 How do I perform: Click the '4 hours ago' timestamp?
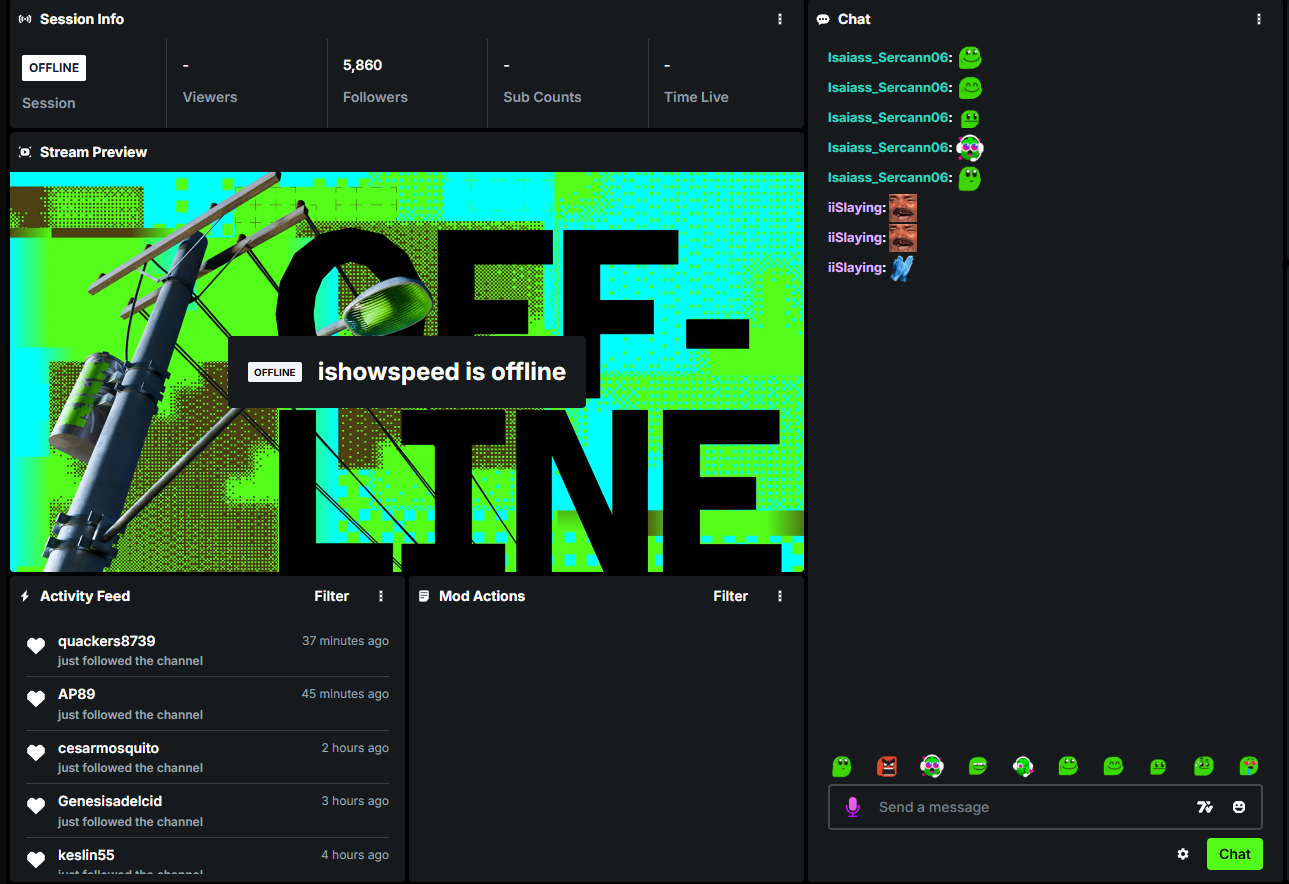pos(355,855)
